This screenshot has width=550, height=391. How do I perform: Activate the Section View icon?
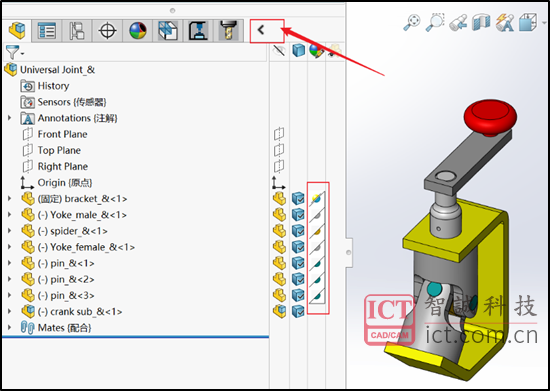pos(481,22)
